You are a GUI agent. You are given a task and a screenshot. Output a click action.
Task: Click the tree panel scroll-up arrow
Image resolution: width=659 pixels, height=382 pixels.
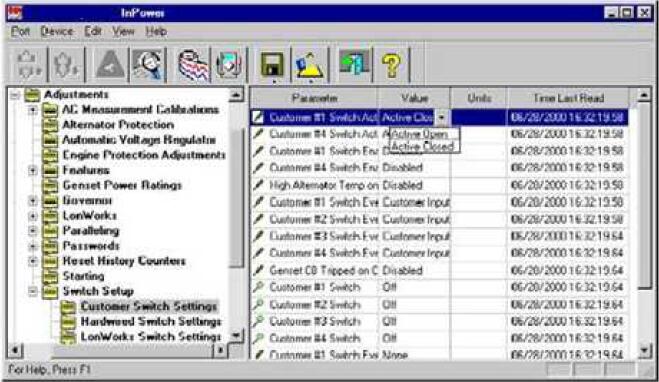[236, 95]
